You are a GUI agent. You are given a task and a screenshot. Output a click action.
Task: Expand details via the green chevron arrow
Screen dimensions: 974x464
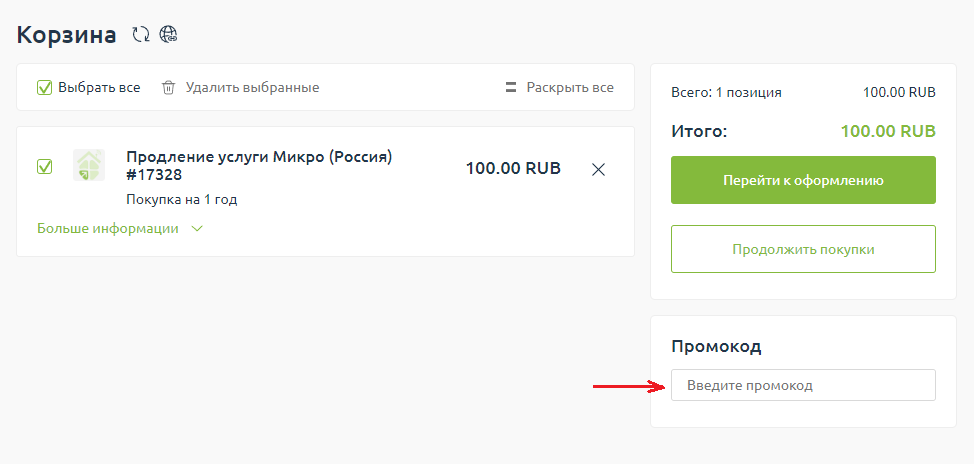pyautogui.click(x=197, y=229)
